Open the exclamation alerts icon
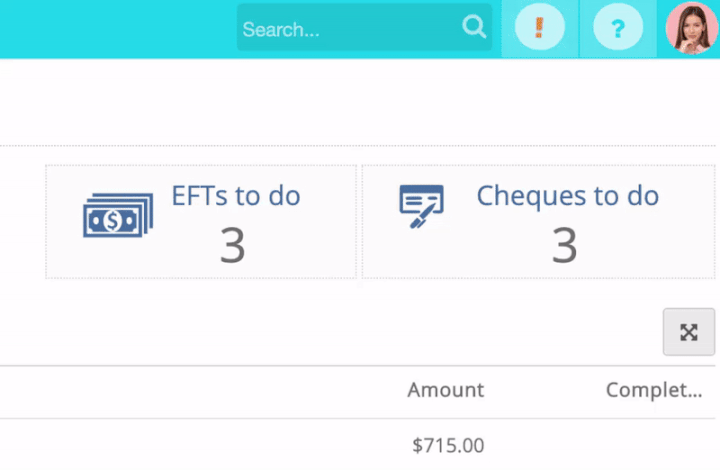Screen dimensions: 720x470 click(540, 28)
